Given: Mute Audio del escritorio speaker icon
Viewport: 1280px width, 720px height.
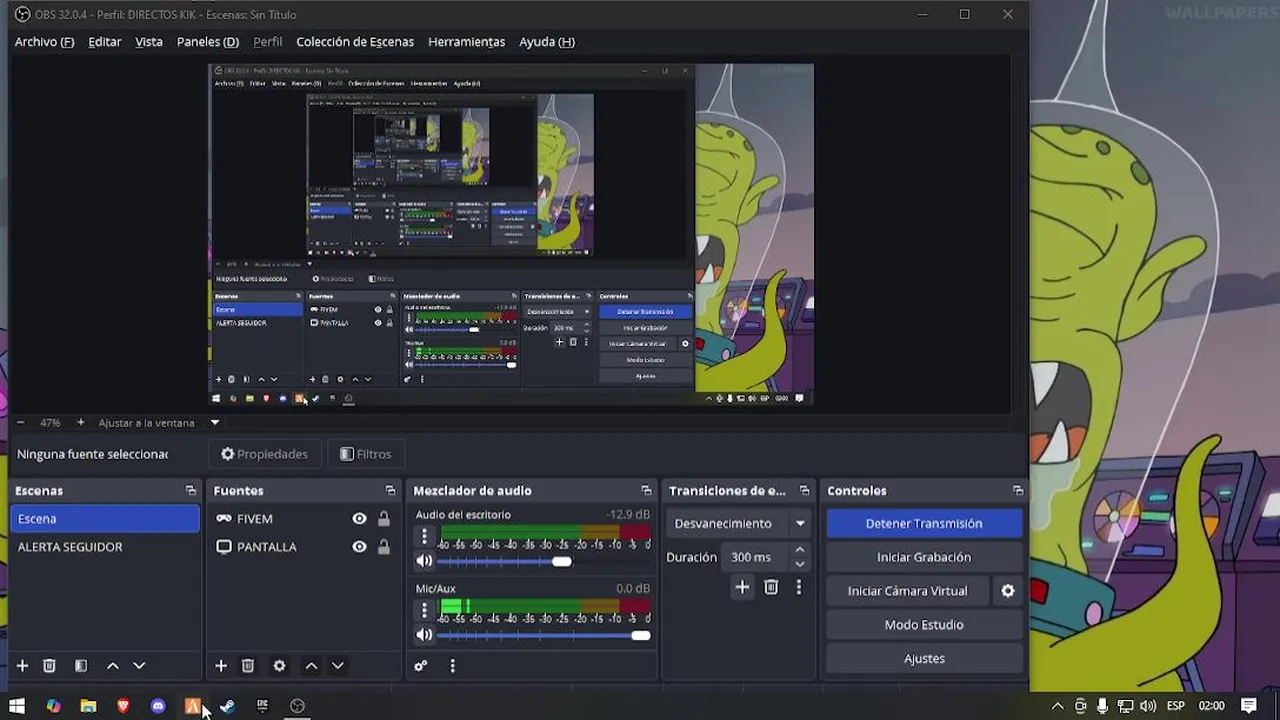Looking at the screenshot, I should [424, 561].
